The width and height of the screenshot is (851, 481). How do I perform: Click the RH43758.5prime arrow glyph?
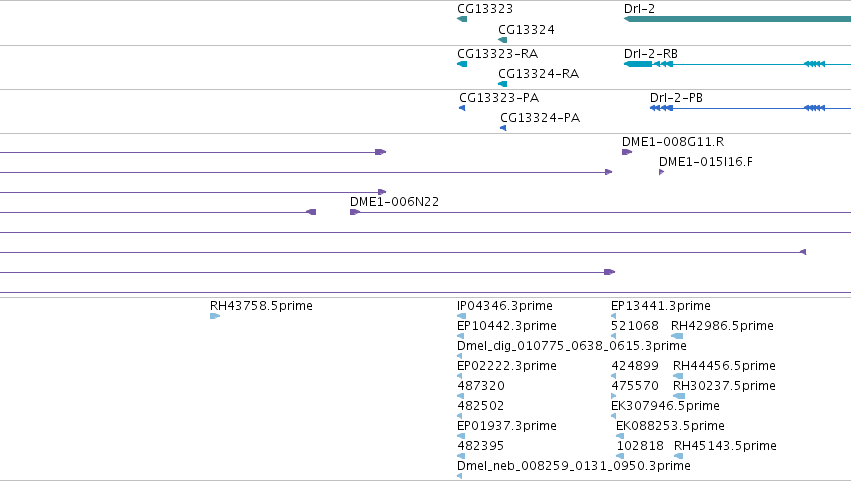pos(215,316)
